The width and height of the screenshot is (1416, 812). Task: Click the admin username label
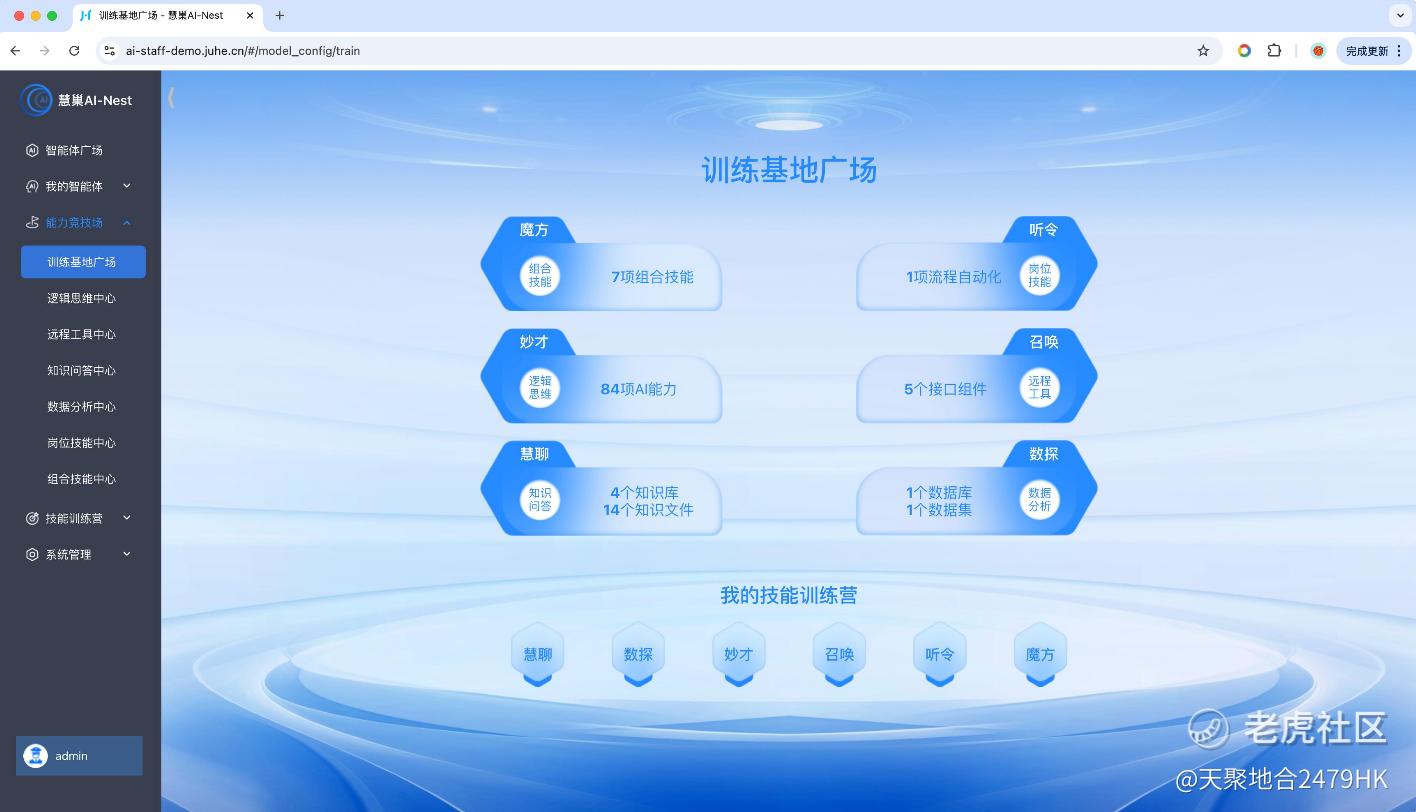tap(71, 756)
